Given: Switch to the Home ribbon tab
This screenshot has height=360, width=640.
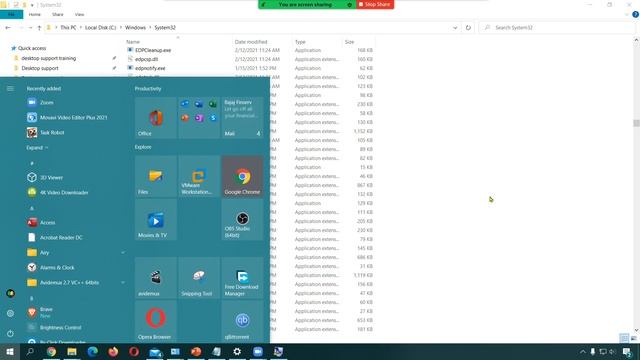Looking at the screenshot, I should coord(35,14).
